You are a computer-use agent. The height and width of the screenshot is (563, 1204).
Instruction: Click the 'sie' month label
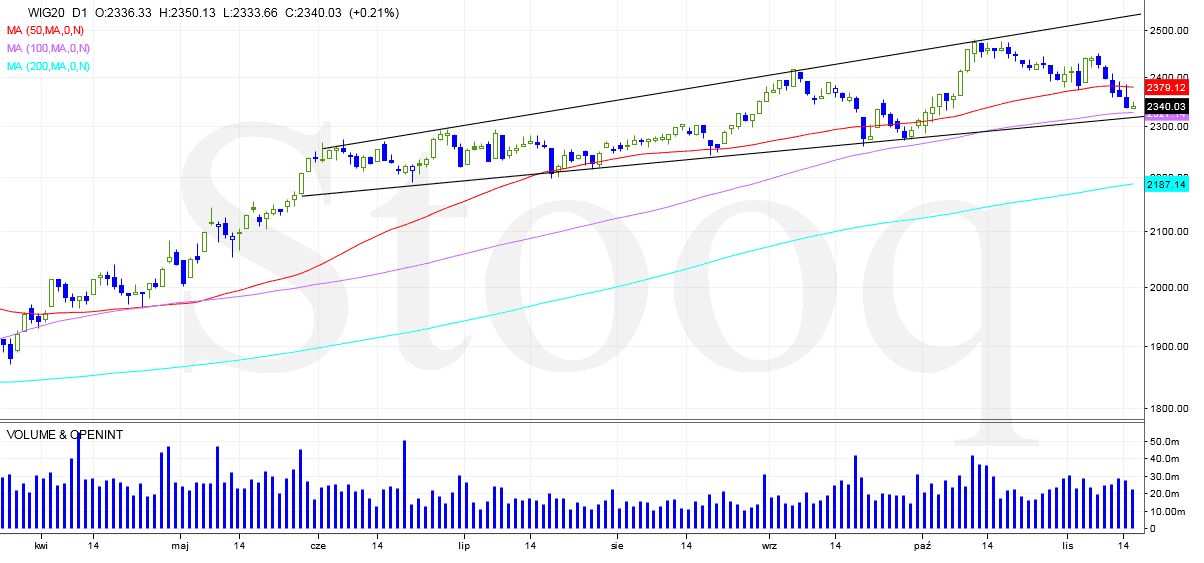tap(617, 546)
